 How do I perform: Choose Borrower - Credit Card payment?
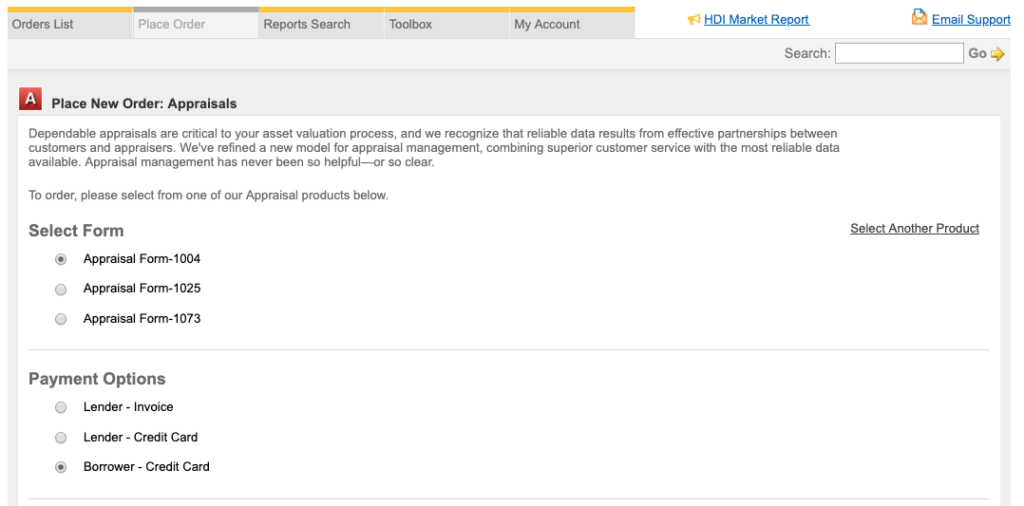coord(61,467)
